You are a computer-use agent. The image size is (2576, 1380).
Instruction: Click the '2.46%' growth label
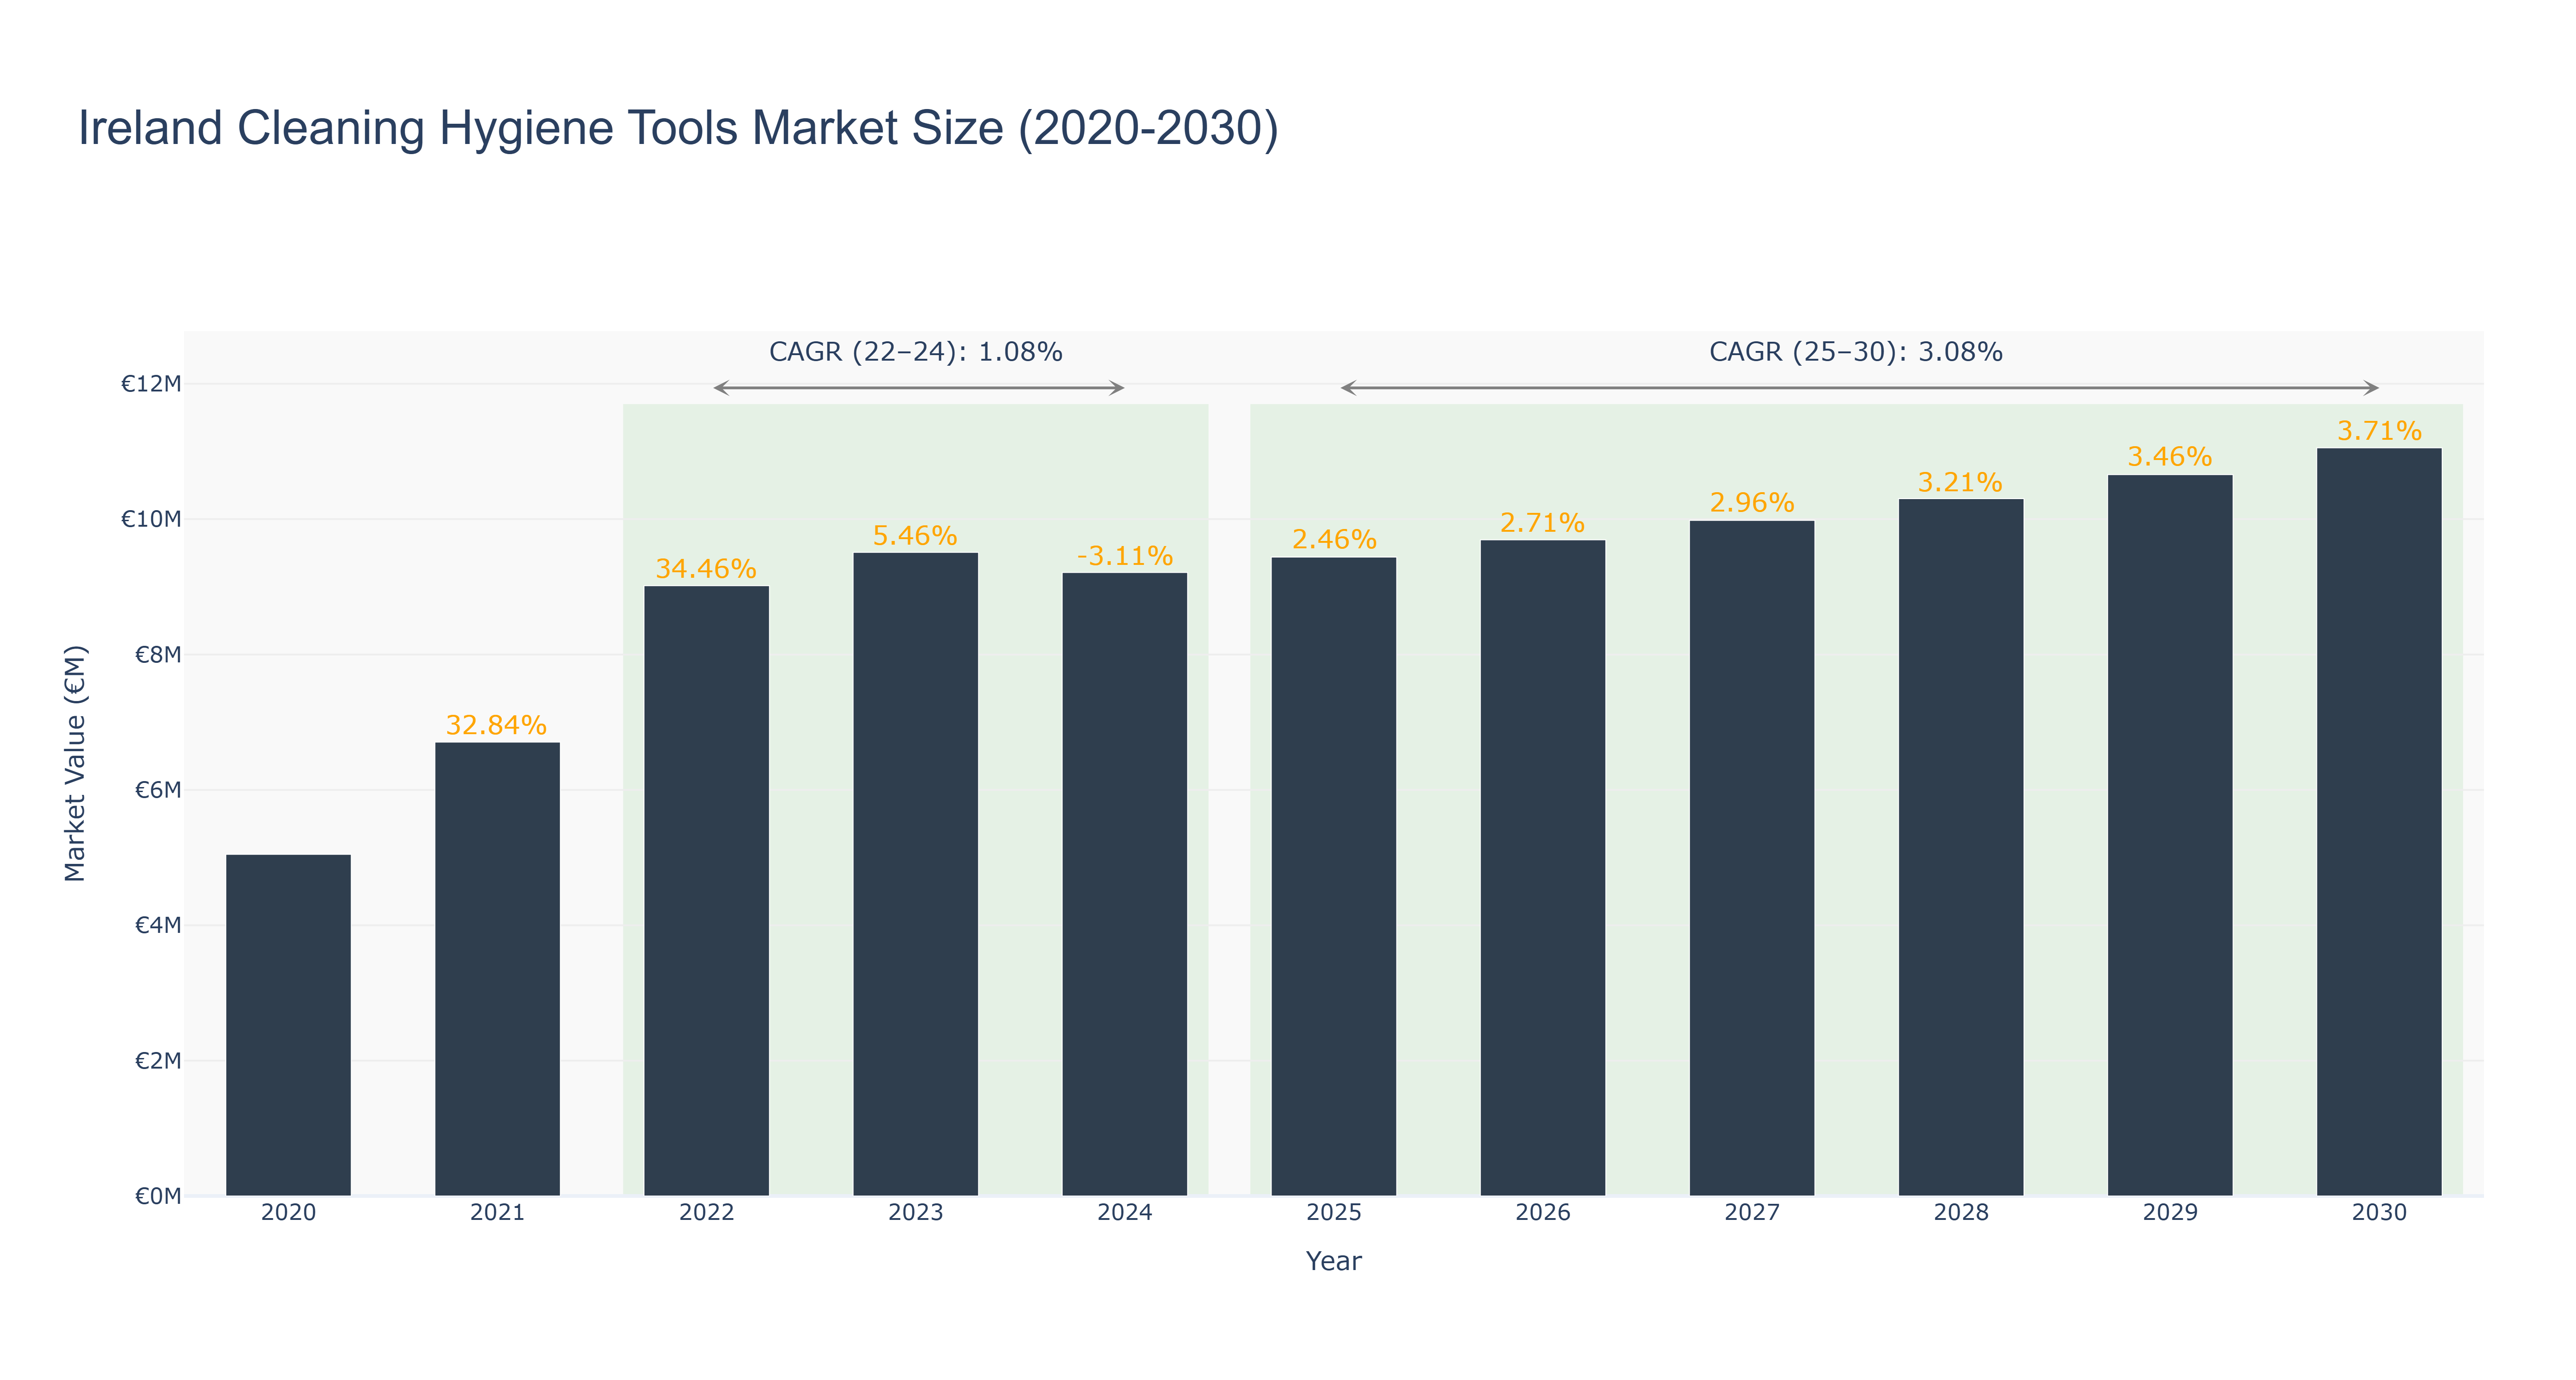(x=1334, y=540)
